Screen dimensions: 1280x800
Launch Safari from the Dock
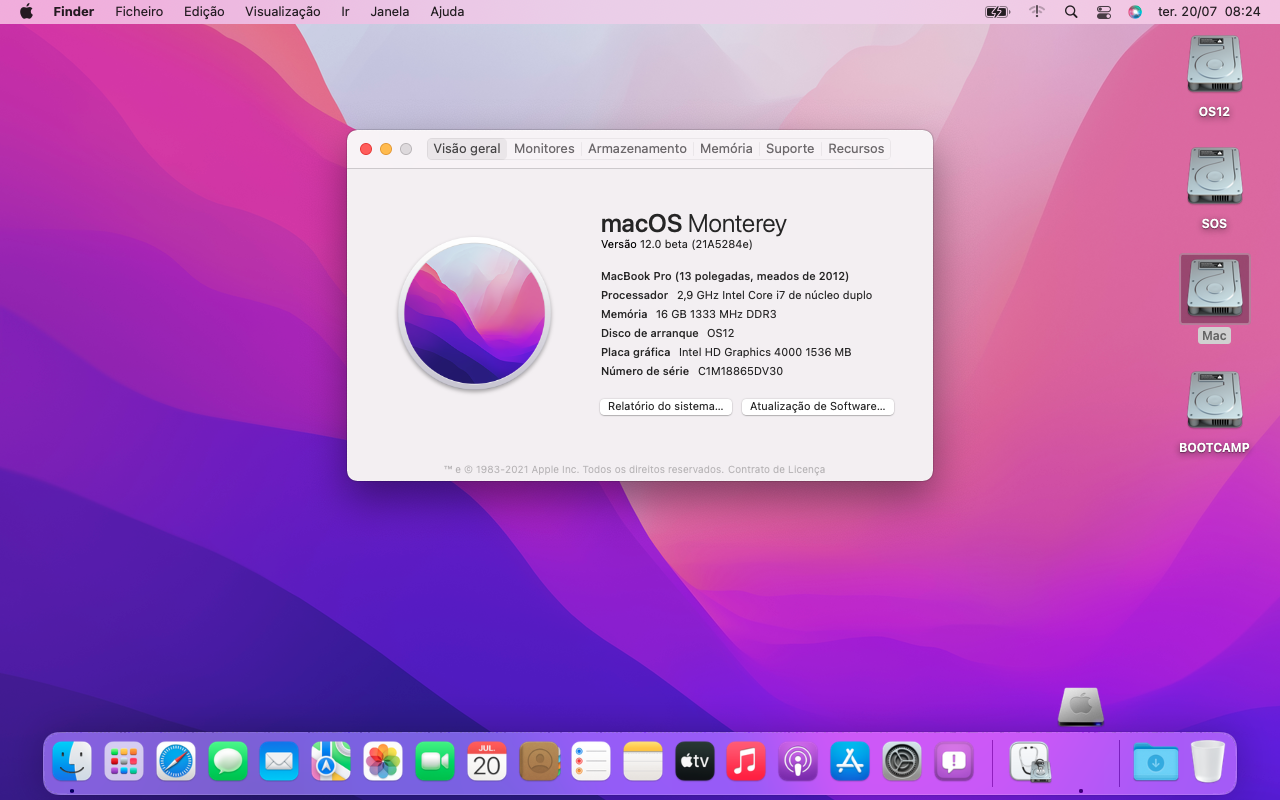click(x=176, y=761)
